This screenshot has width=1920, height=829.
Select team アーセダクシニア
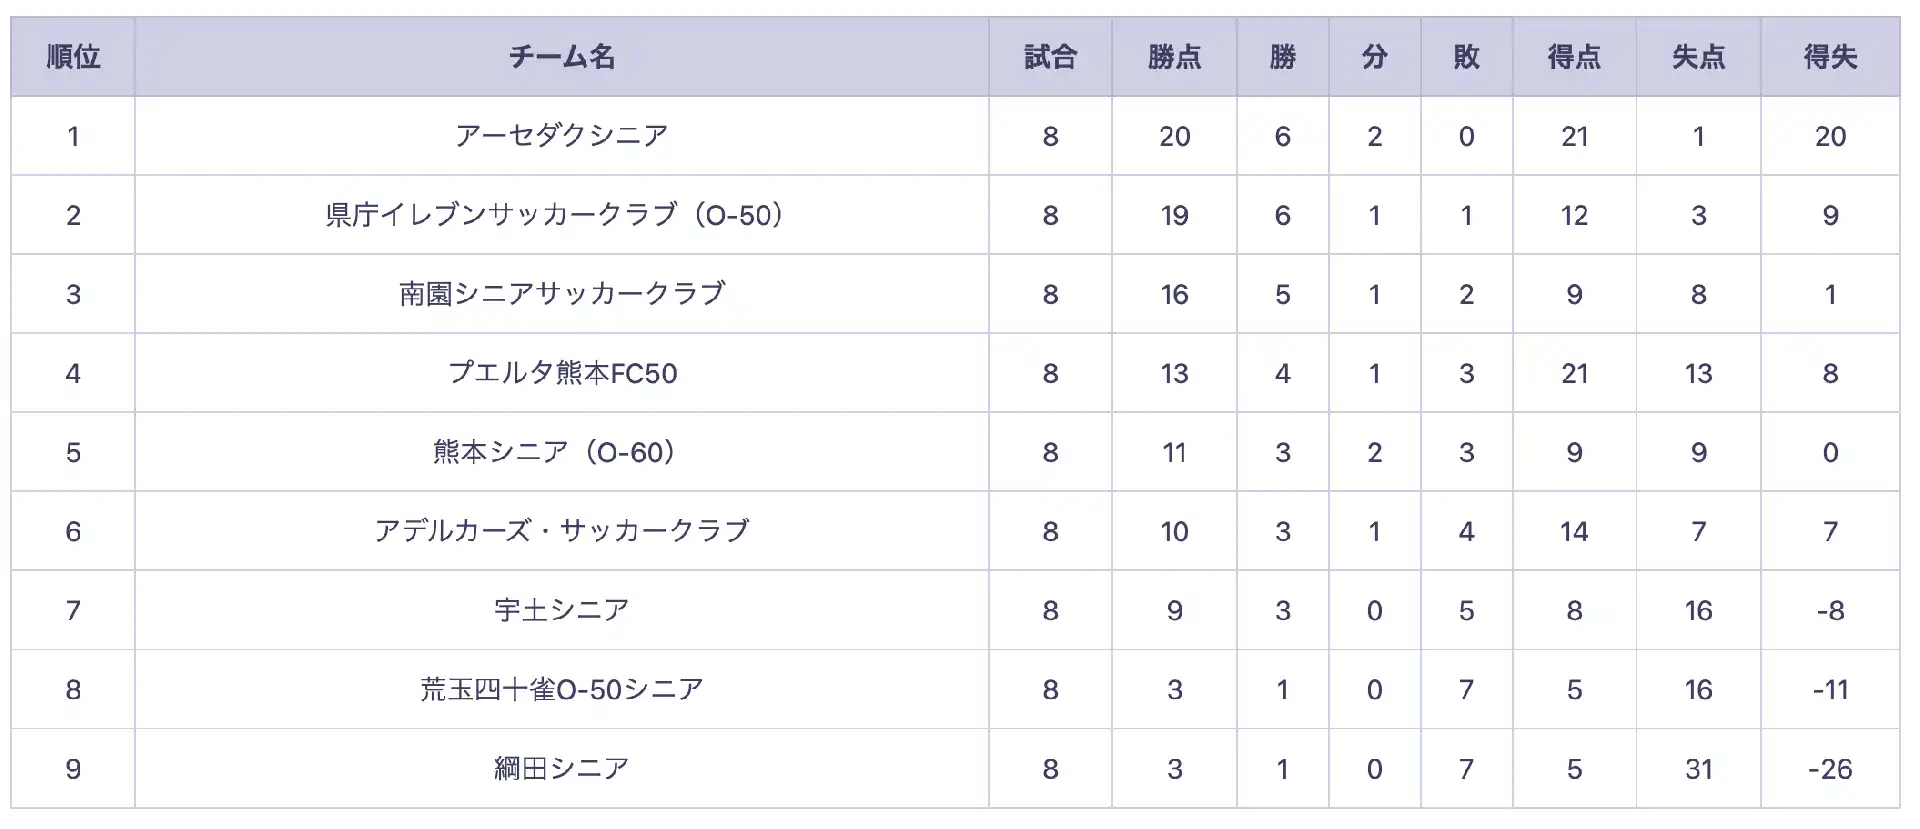(562, 135)
